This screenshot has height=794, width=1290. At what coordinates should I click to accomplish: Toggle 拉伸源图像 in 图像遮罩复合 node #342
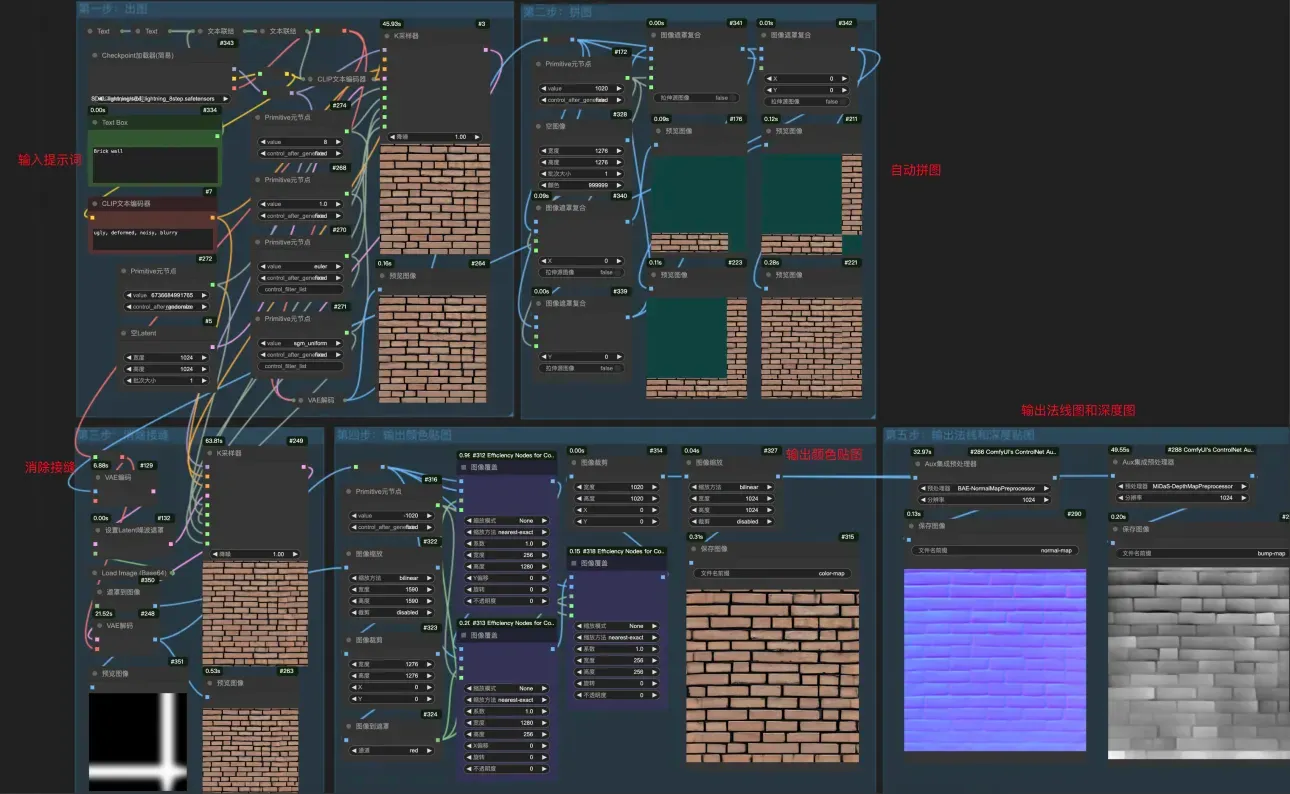click(x=807, y=101)
